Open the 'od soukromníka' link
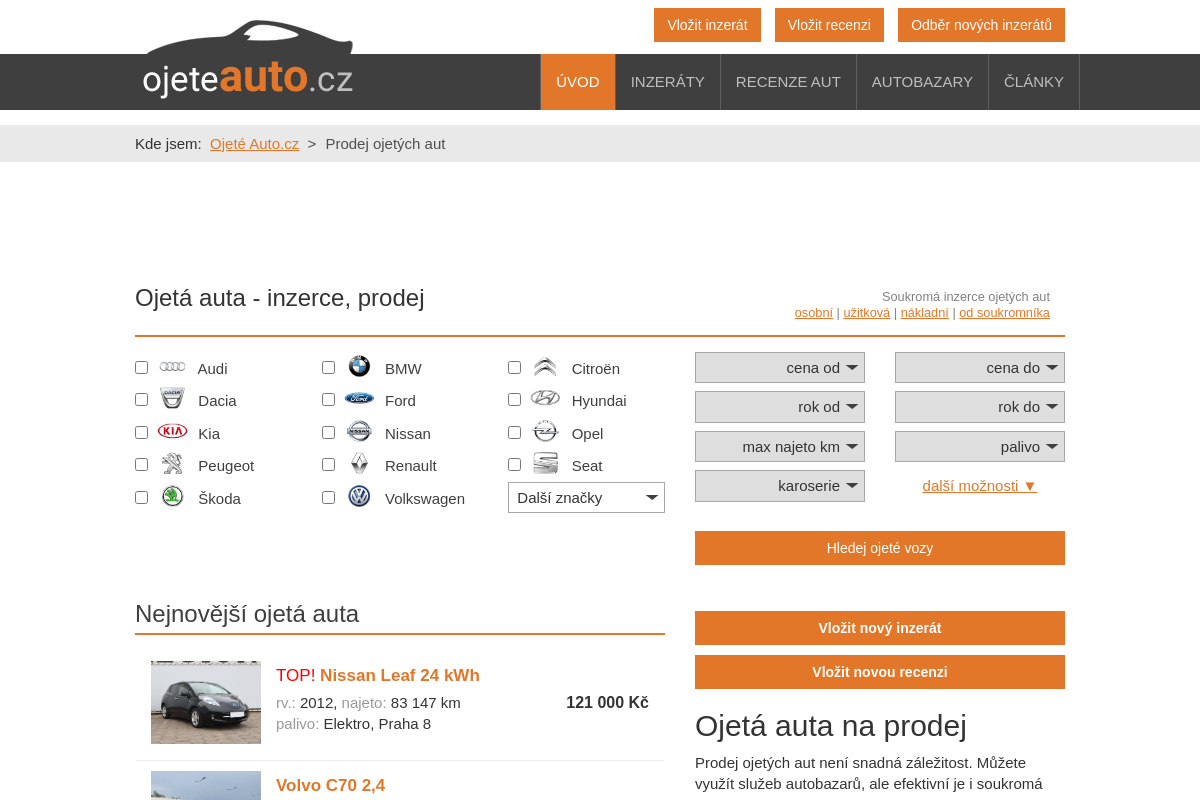The image size is (1200, 800). pyautogui.click(x=1004, y=313)
